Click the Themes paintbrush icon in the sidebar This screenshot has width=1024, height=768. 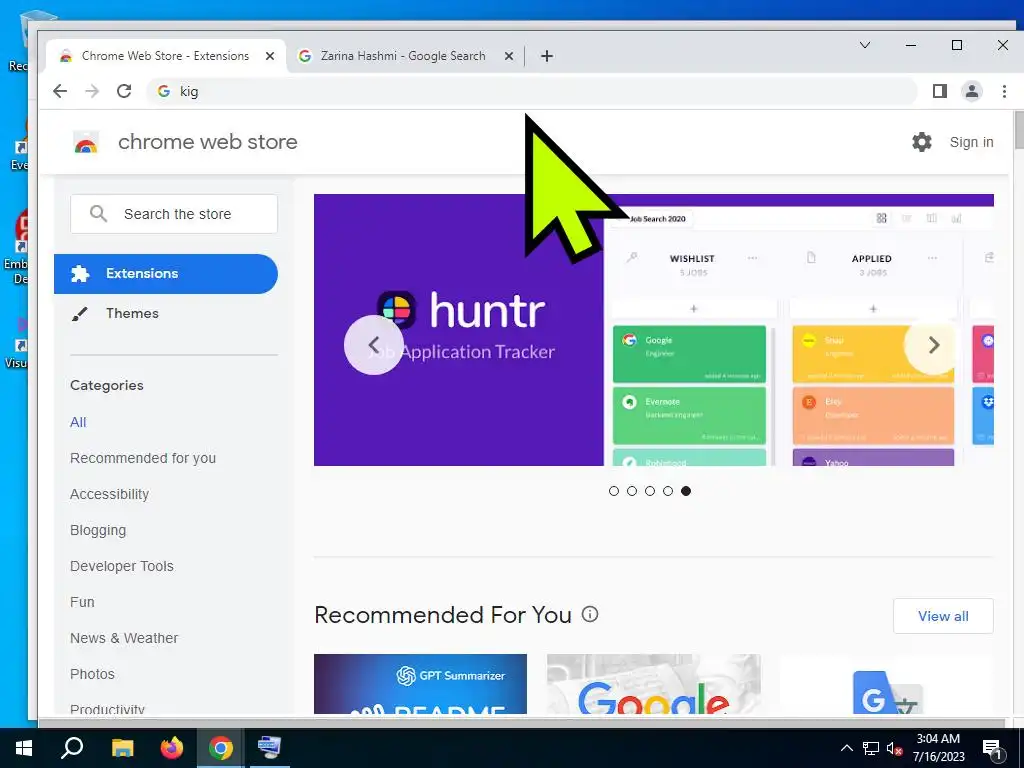(x=80, y=314)
